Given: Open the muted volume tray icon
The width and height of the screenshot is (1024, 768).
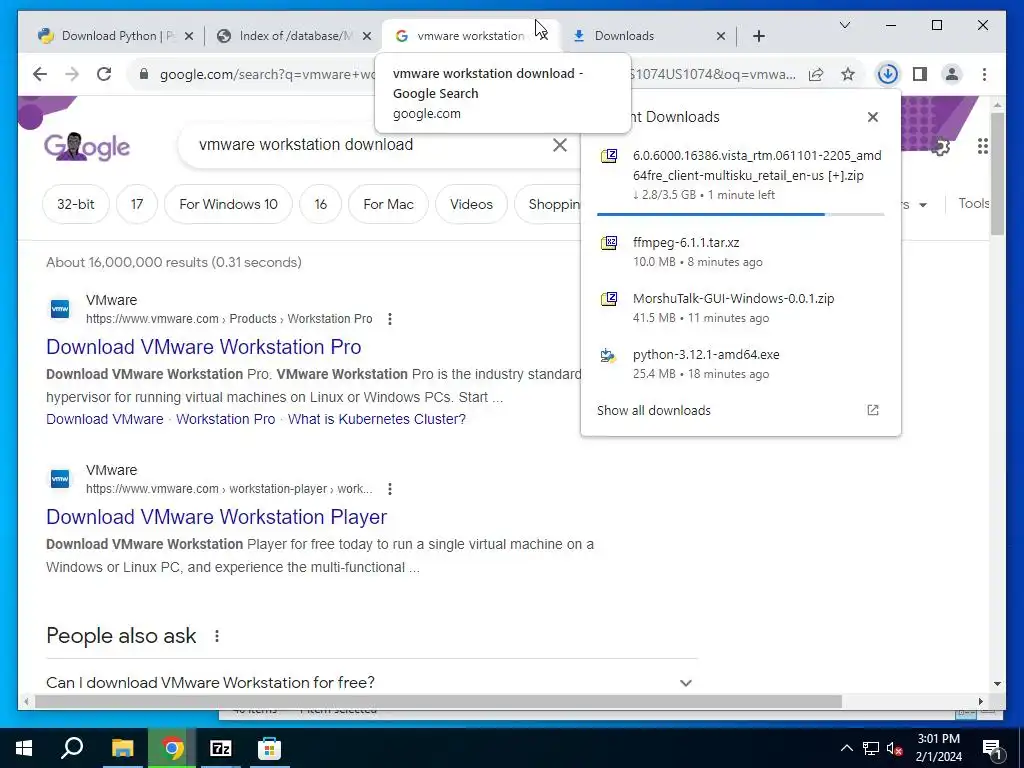Looking at the screenshot, I should coord(895,748).
